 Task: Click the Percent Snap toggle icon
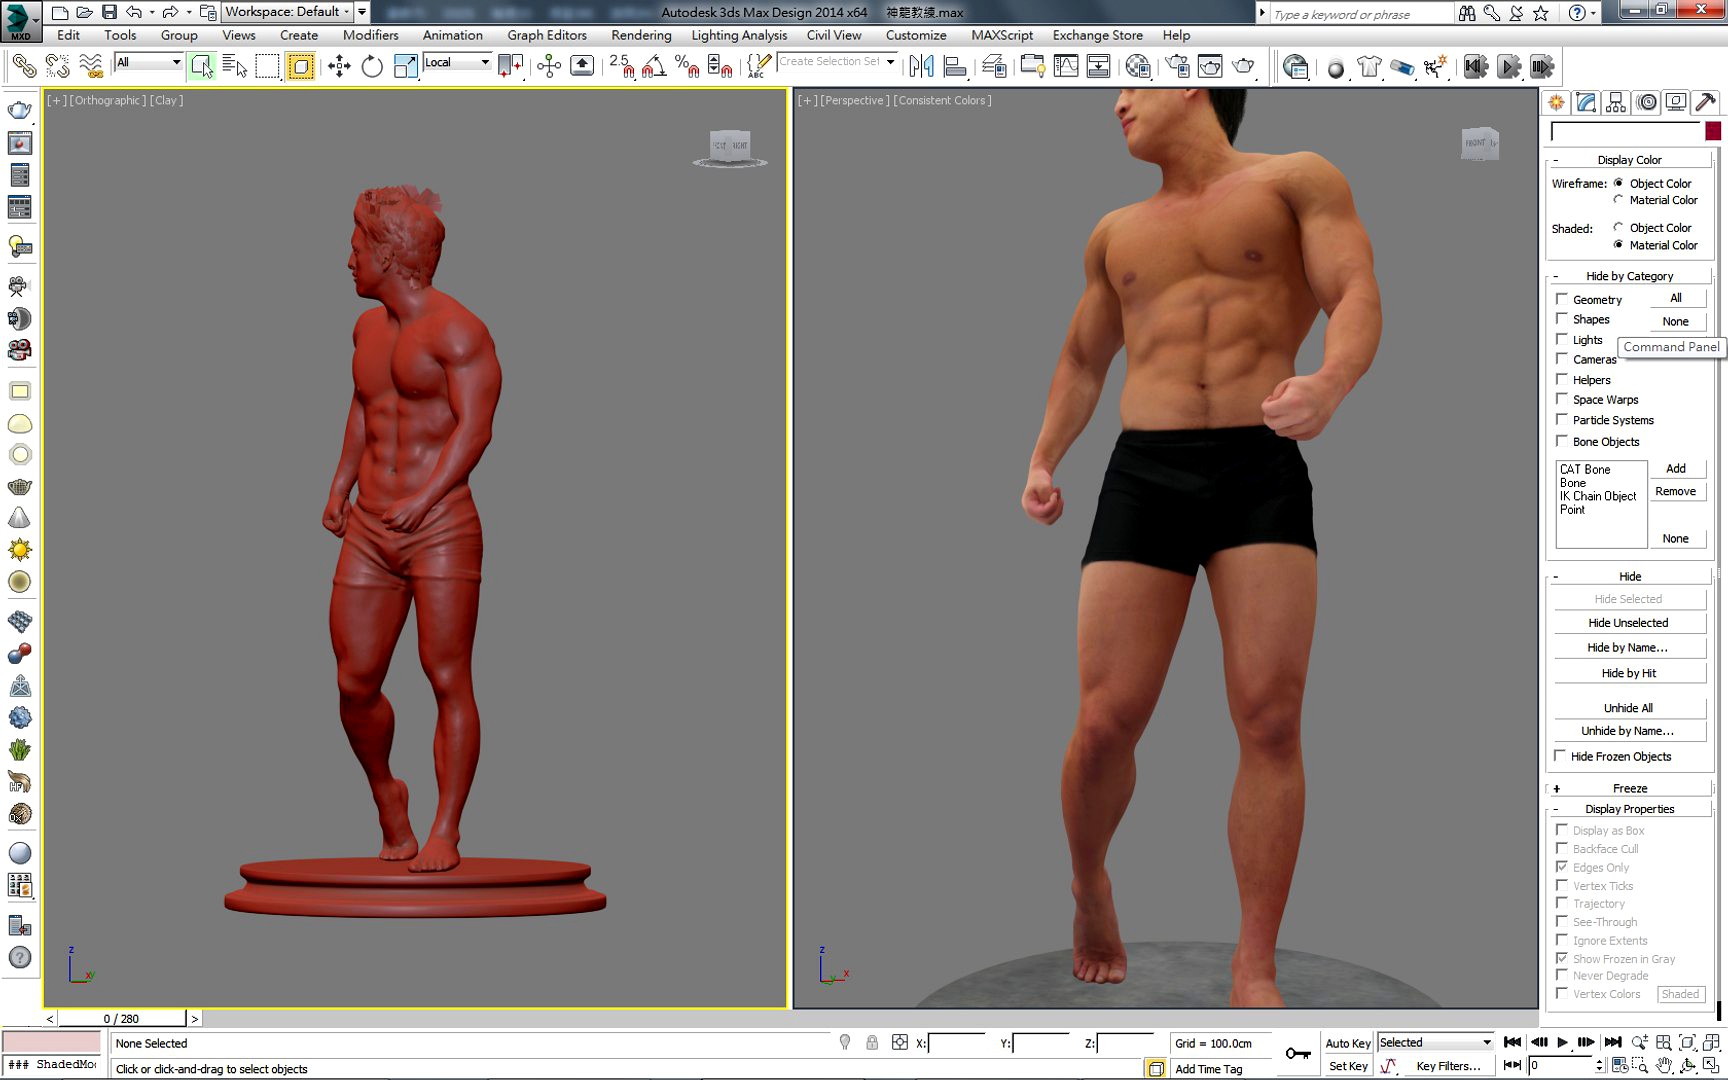687,67
